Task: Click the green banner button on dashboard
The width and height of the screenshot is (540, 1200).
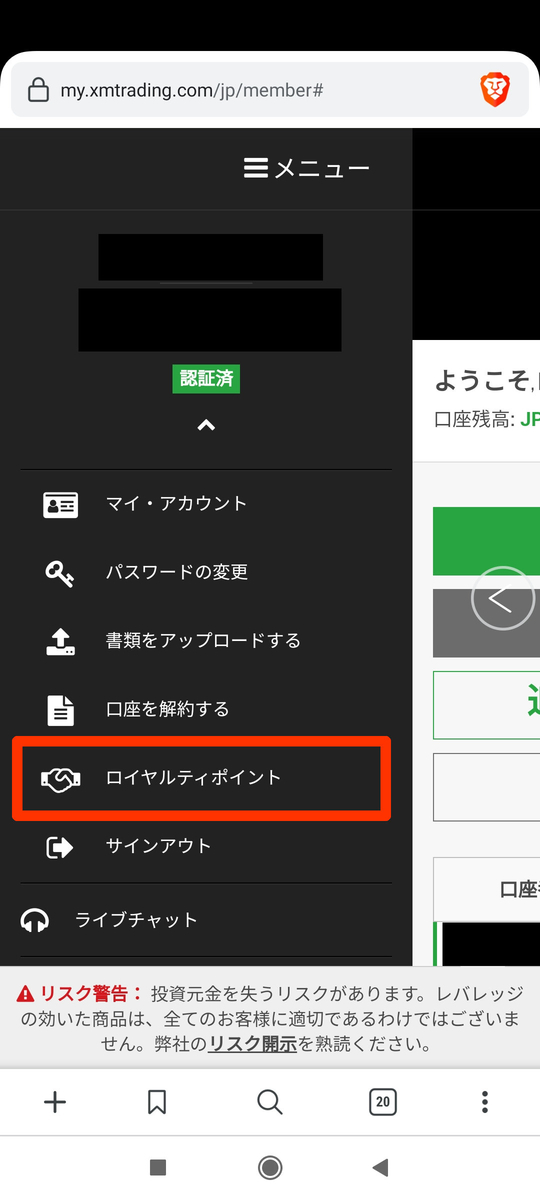Action: [486, 541]
